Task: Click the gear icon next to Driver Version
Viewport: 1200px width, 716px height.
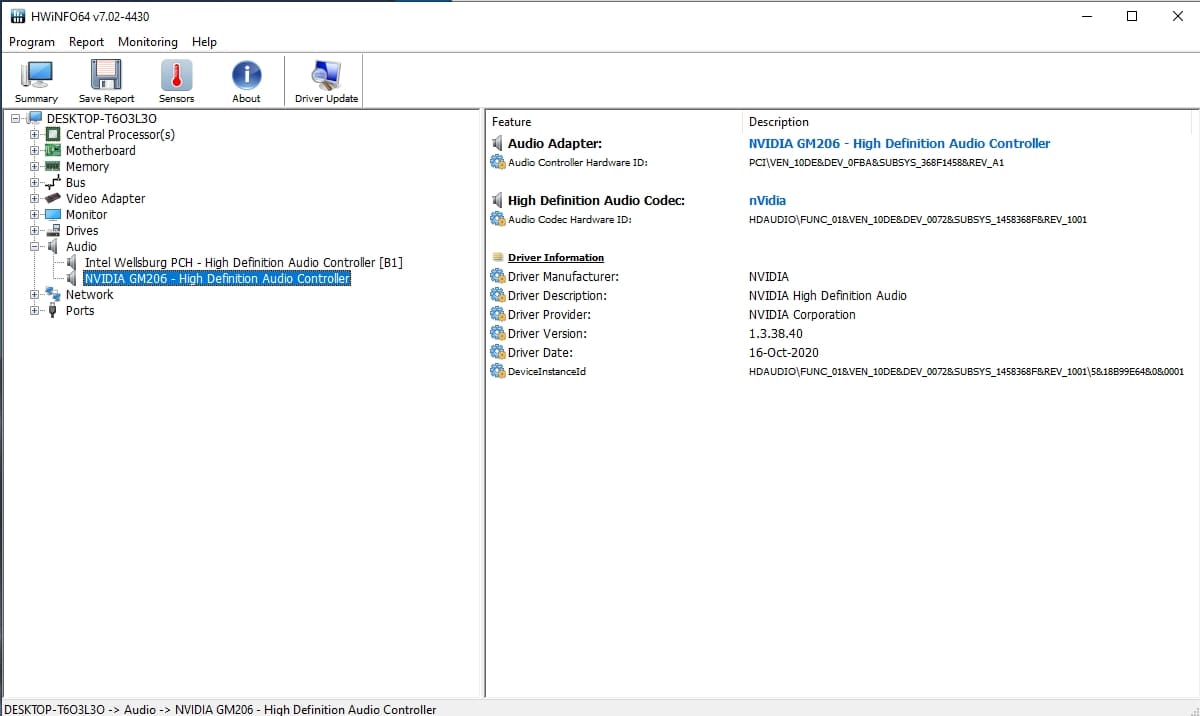Action: (x=498, y=333)
